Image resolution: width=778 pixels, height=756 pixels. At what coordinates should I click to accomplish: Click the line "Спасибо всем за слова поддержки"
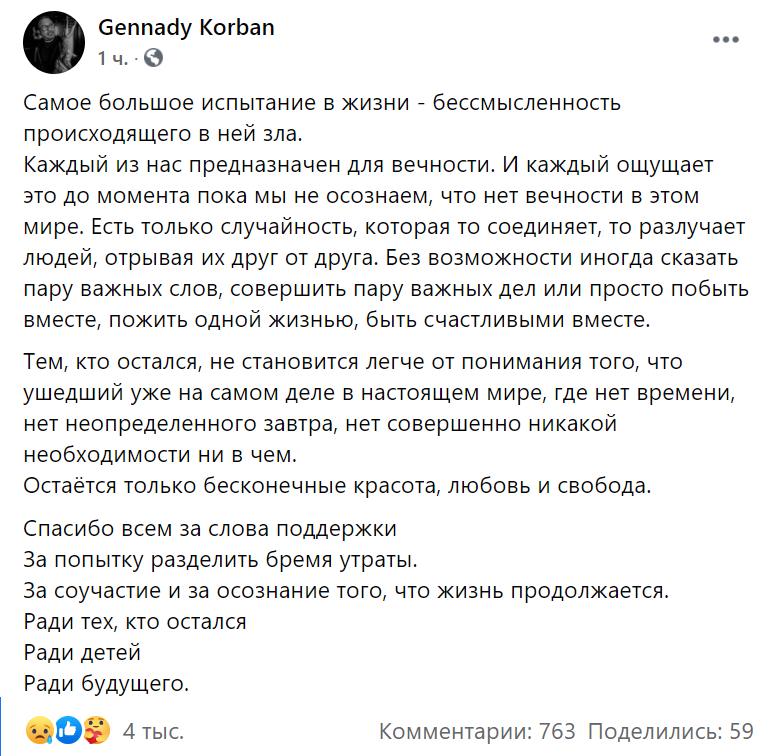(x=210, y=527)
